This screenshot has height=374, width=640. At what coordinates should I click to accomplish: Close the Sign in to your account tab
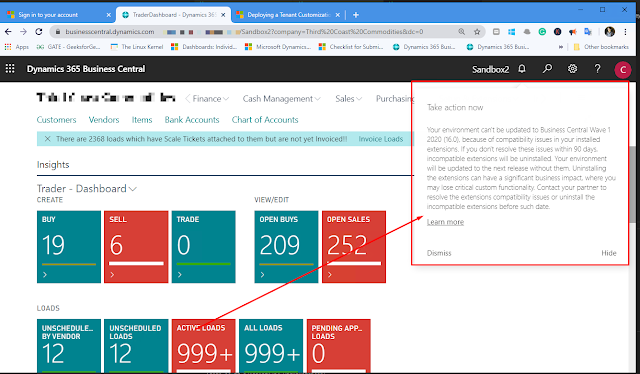[109, 15]
